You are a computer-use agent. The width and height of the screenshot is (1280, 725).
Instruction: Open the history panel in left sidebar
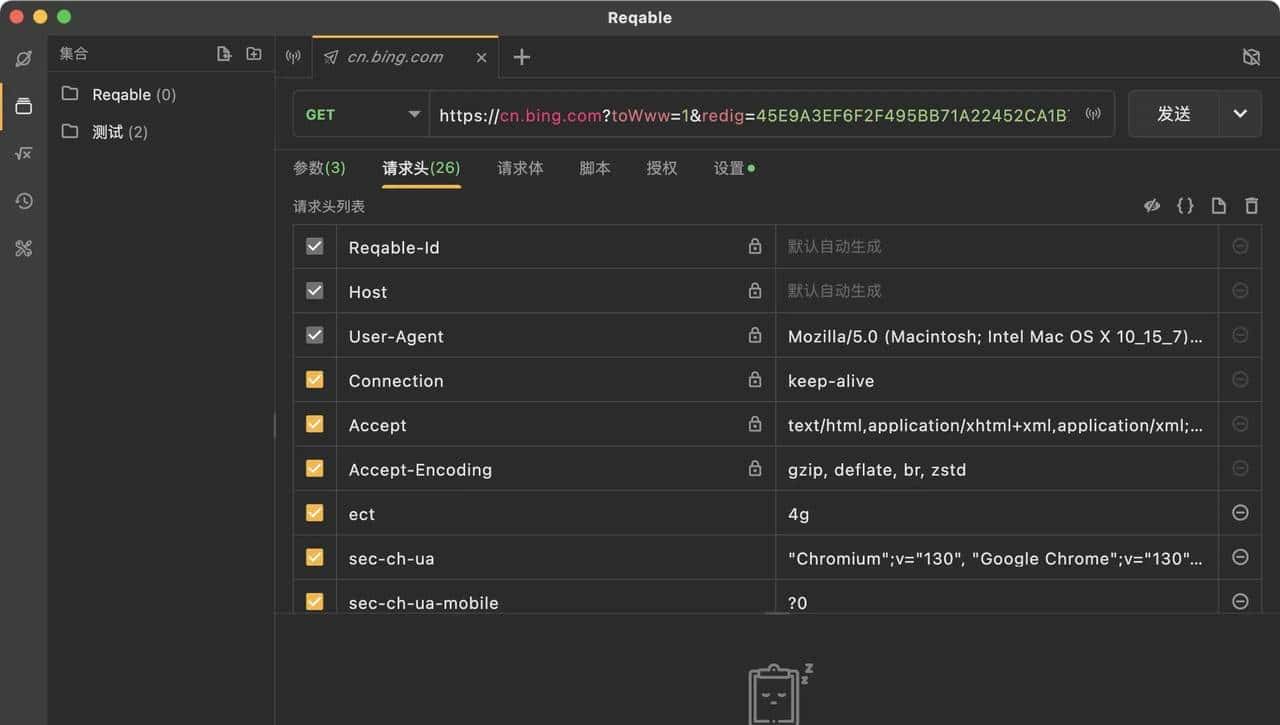point(24,201)
